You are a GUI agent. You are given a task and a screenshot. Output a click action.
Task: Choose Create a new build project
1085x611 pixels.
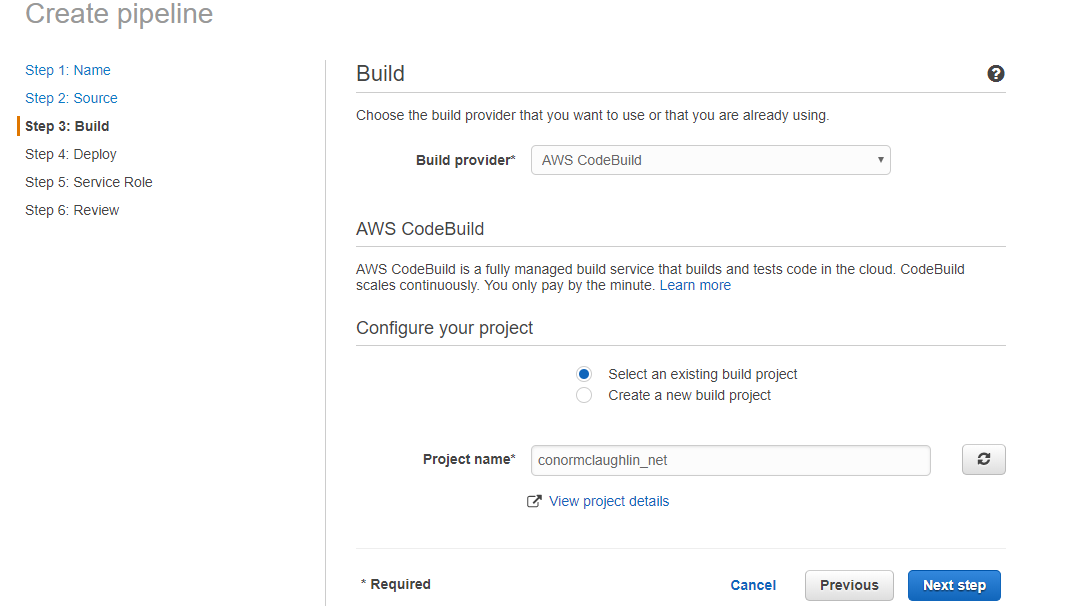pos(584,395)
